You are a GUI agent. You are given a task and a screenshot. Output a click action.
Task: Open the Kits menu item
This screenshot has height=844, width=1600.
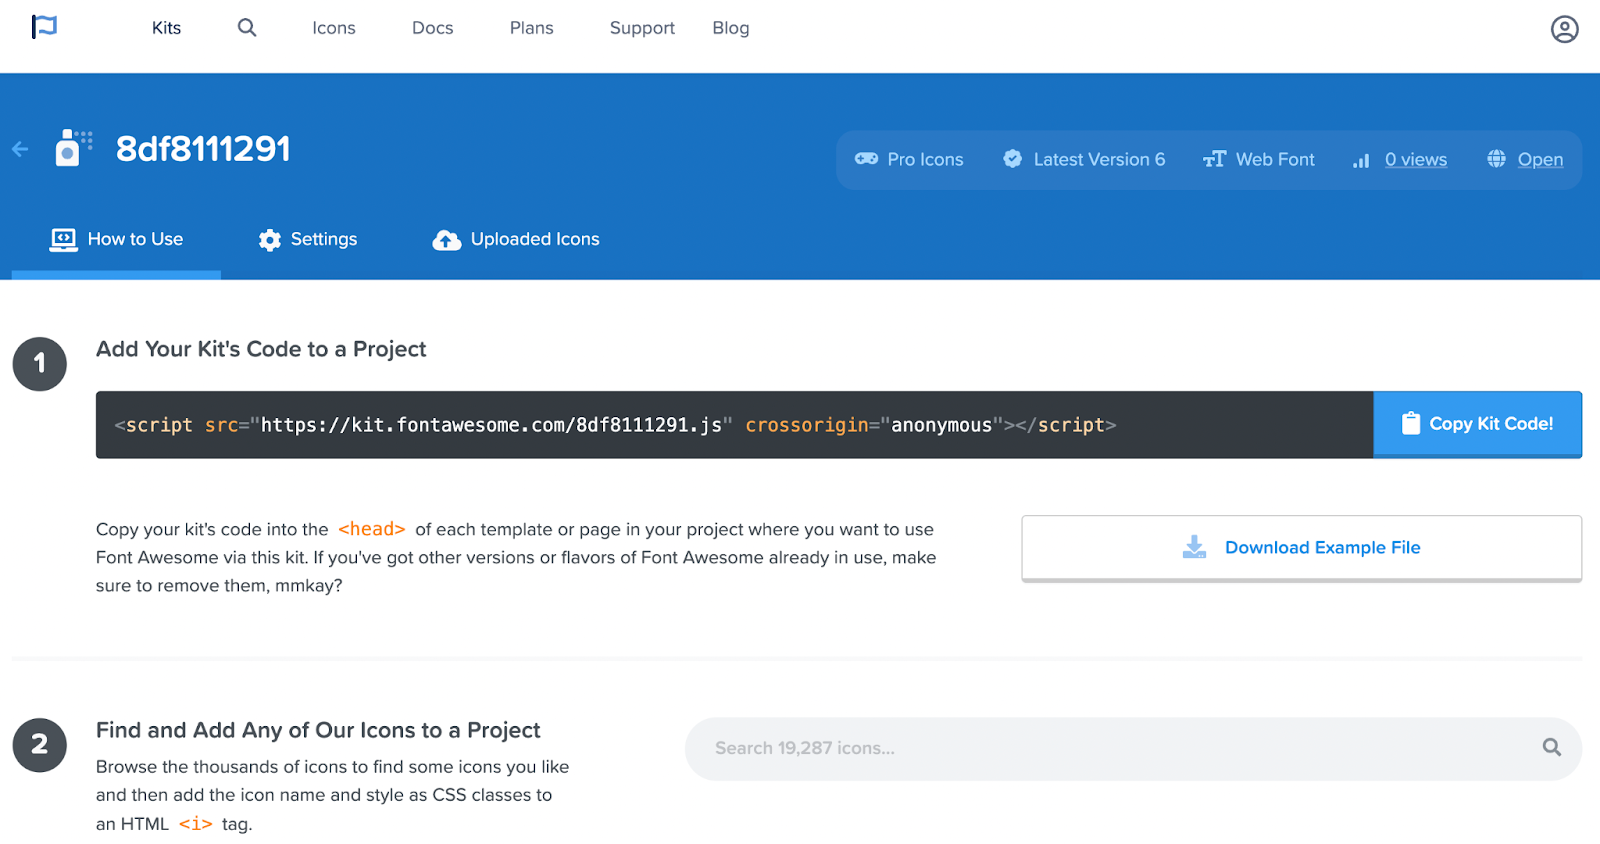pos(166,28)
